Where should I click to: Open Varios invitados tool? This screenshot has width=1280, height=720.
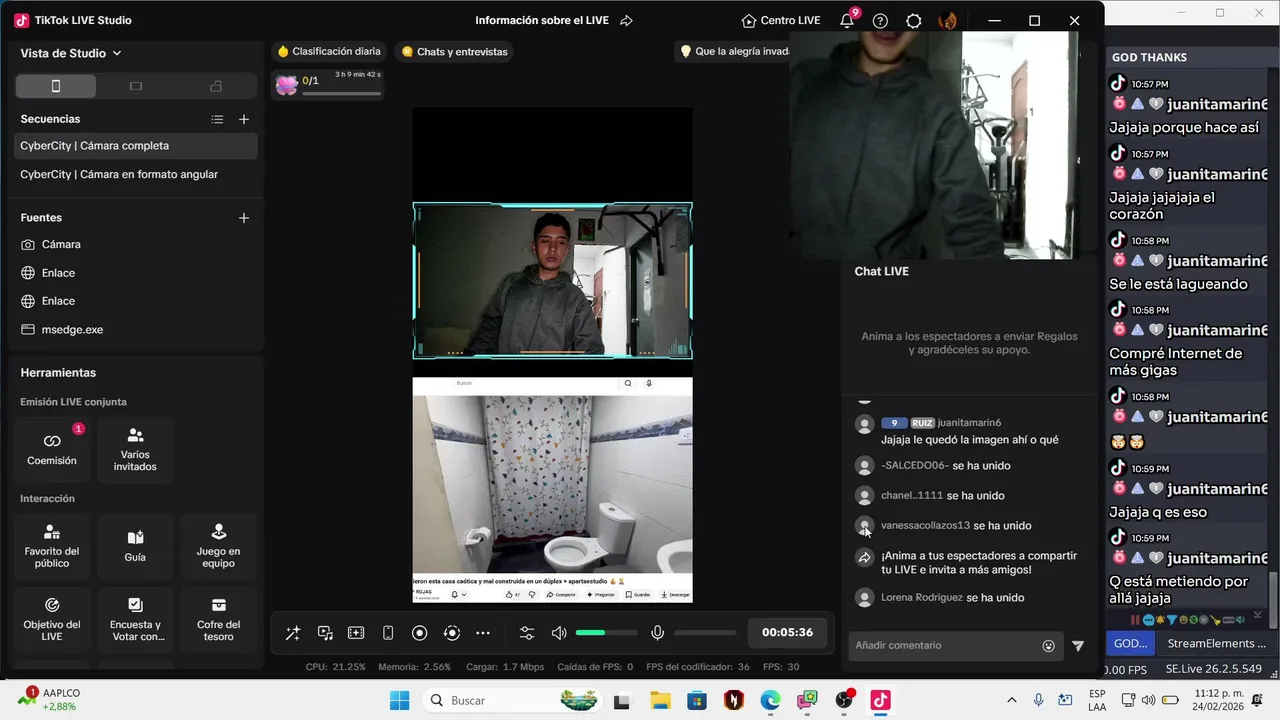point(135,450)
